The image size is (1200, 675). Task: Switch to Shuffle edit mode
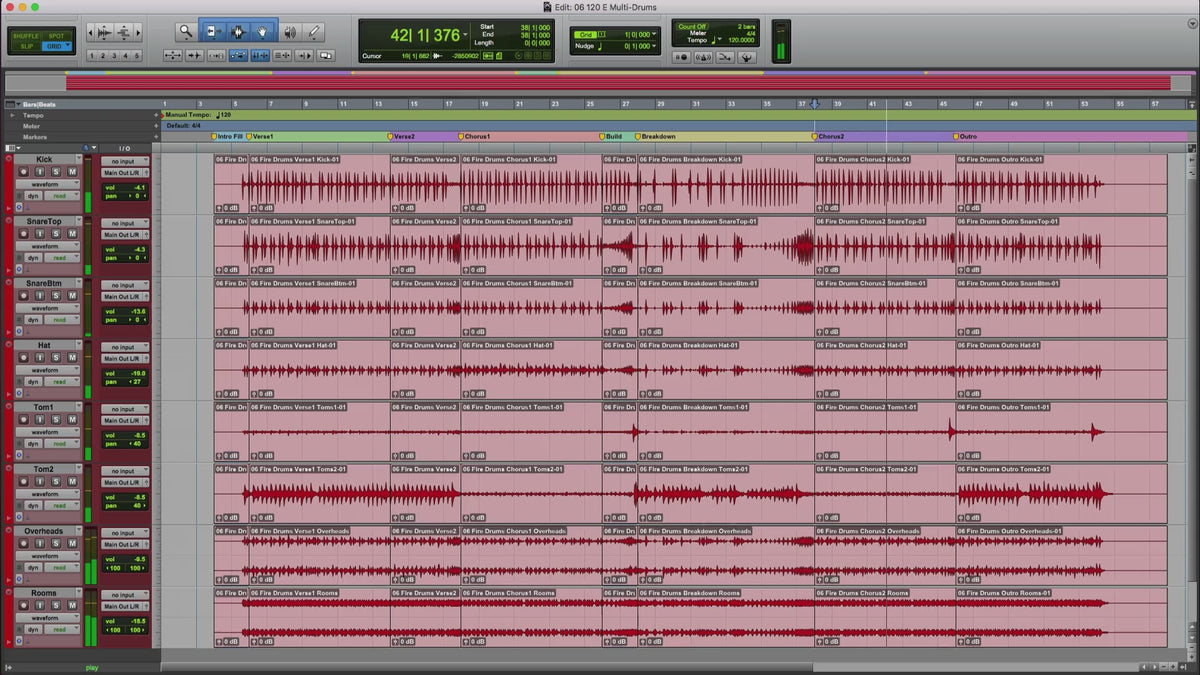(26, 35)
